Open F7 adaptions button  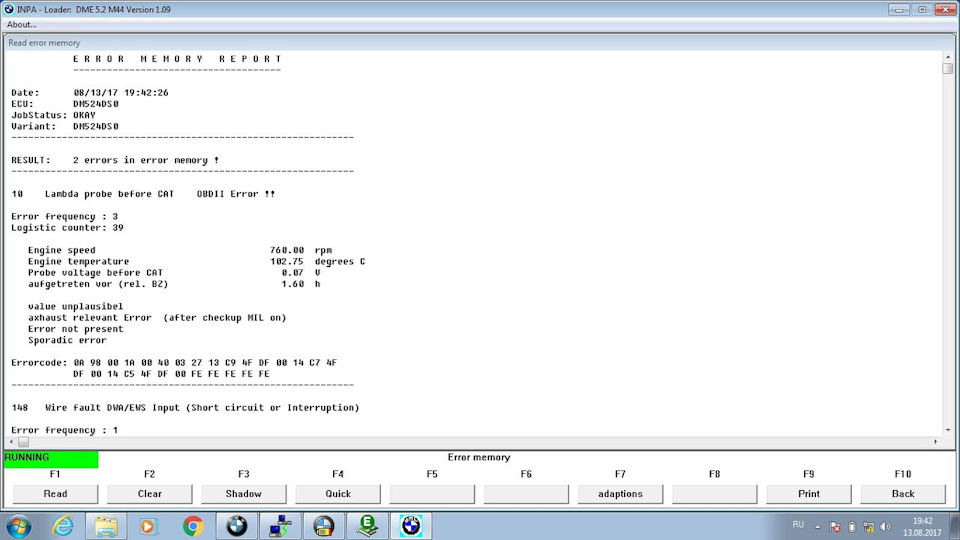[x=620, y=493]
